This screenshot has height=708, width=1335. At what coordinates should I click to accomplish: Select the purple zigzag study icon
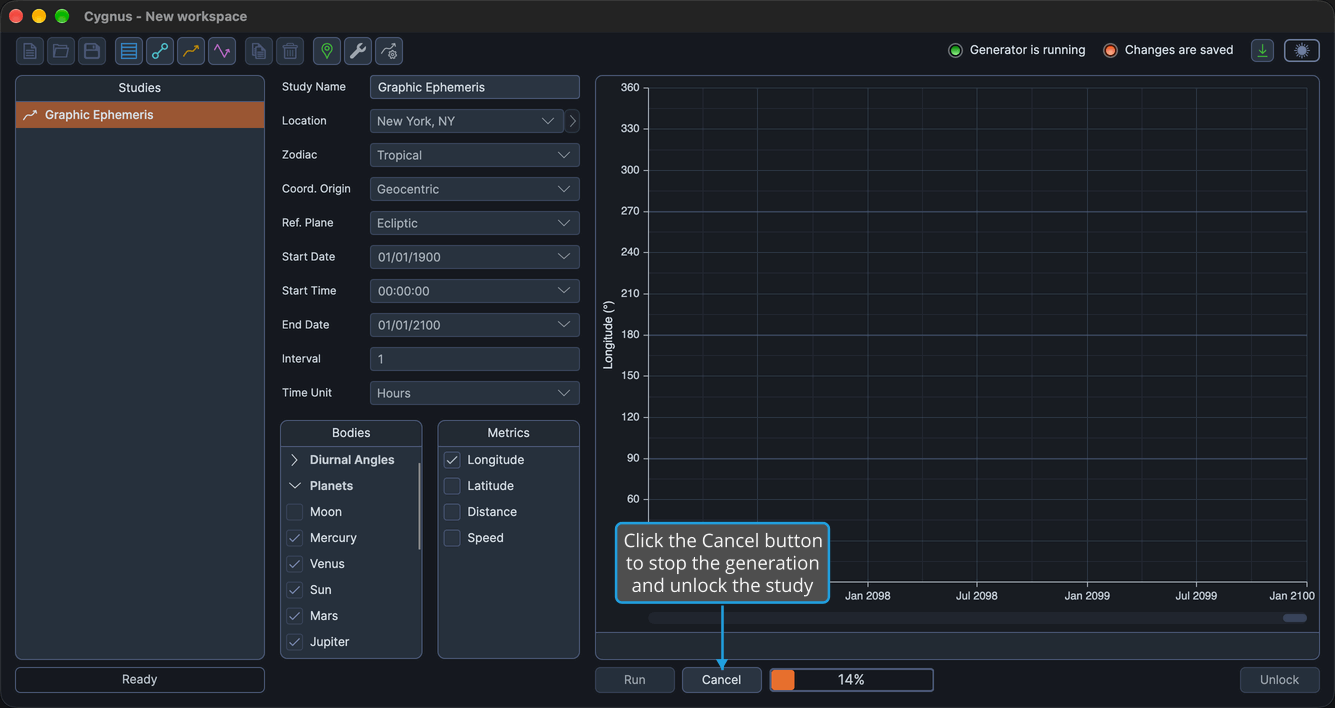coord(222,51)
